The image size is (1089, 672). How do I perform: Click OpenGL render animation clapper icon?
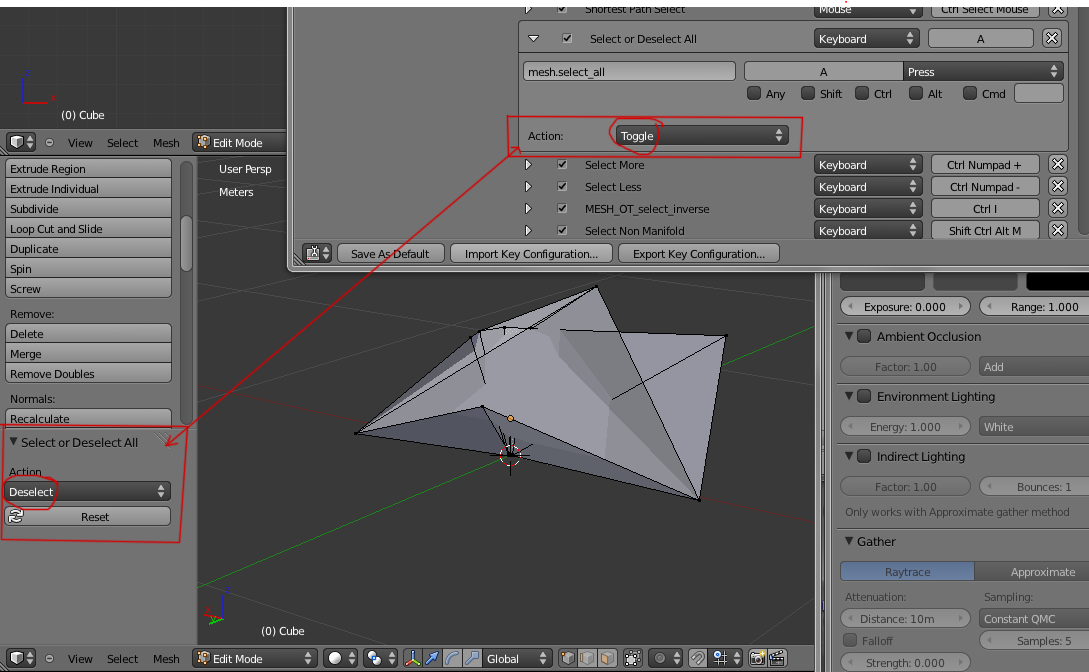pyautogui.click(x=777, y=658)
